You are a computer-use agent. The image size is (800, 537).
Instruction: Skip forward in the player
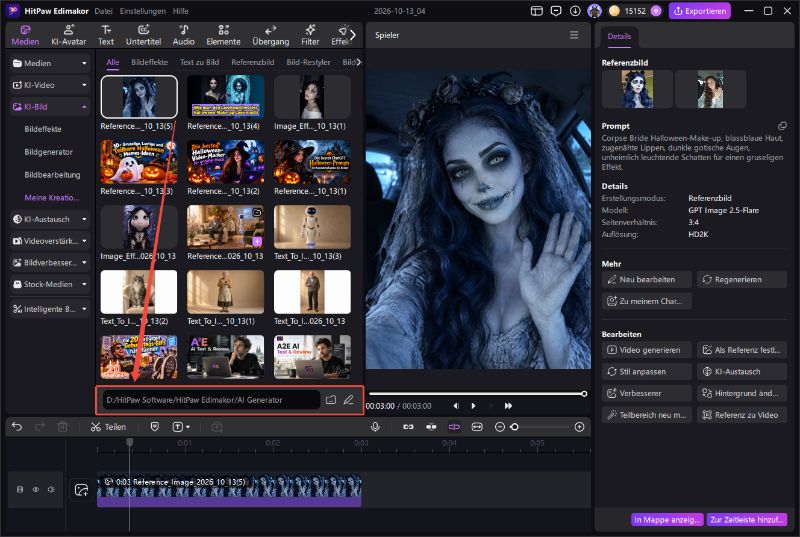(508, 406)
